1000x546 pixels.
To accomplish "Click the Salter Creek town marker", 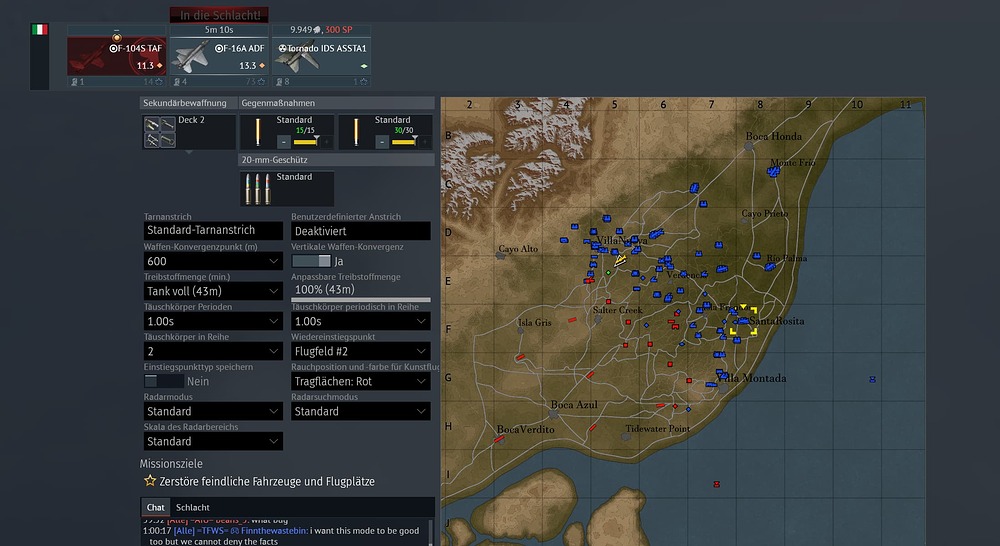I will pyautogui.click(x=598, y=319).
